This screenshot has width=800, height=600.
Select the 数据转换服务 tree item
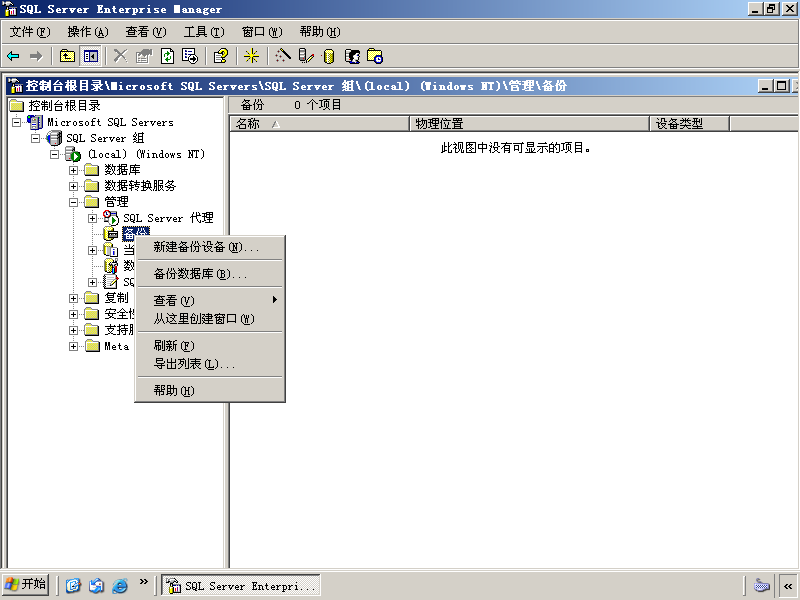(140, 186)
